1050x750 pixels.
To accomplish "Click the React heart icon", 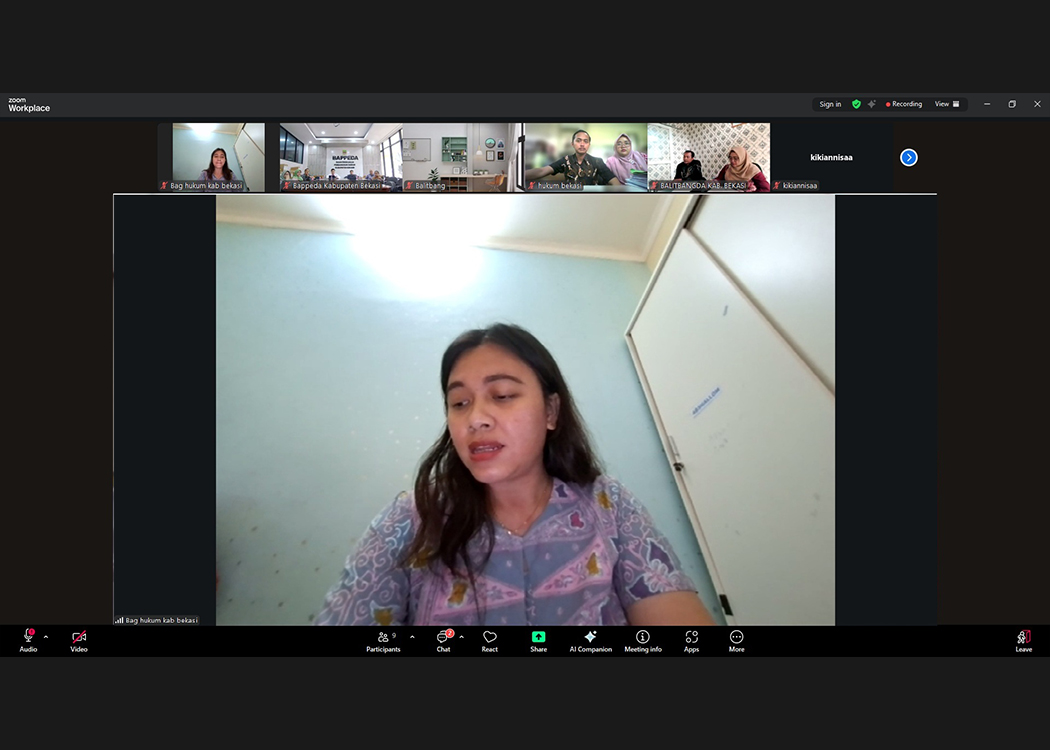I will point(490,640).
